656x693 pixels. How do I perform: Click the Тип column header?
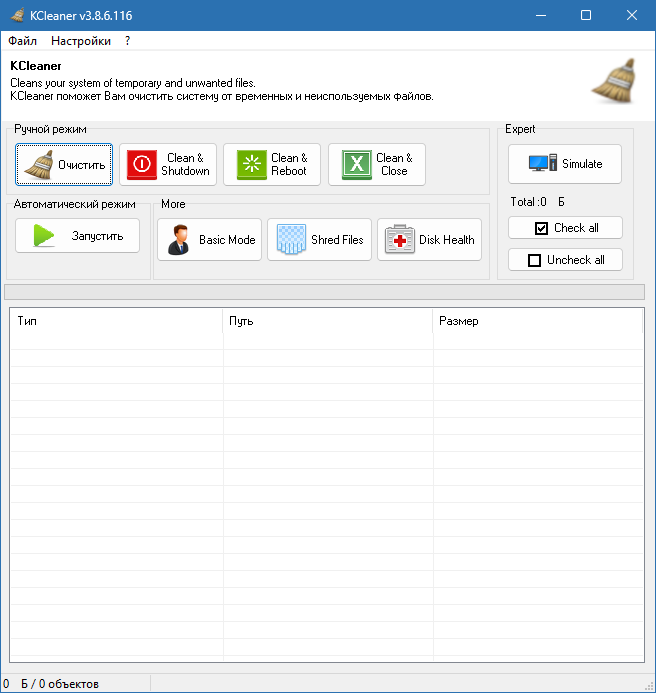(116, 321)
